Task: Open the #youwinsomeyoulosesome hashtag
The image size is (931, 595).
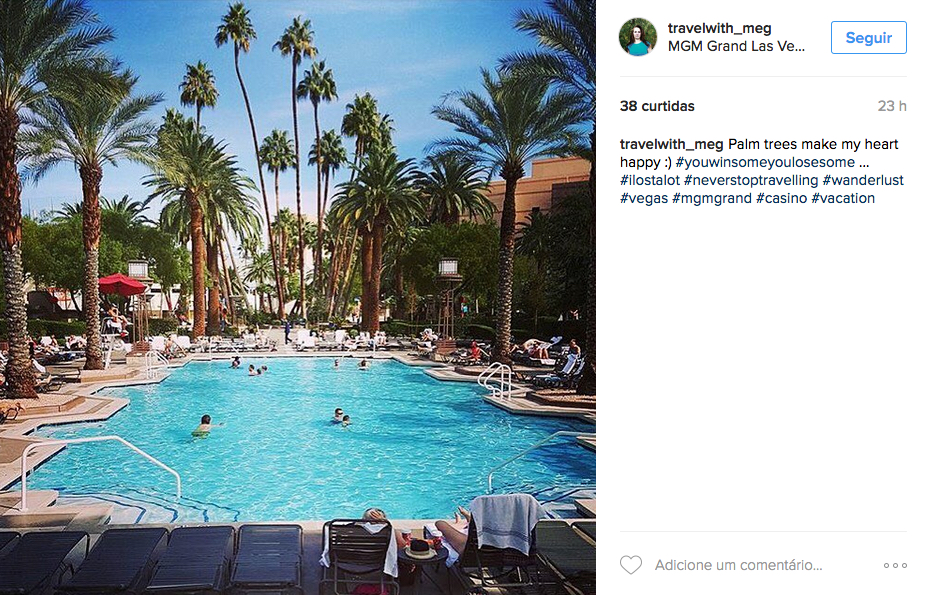Action: click(765, 162)
